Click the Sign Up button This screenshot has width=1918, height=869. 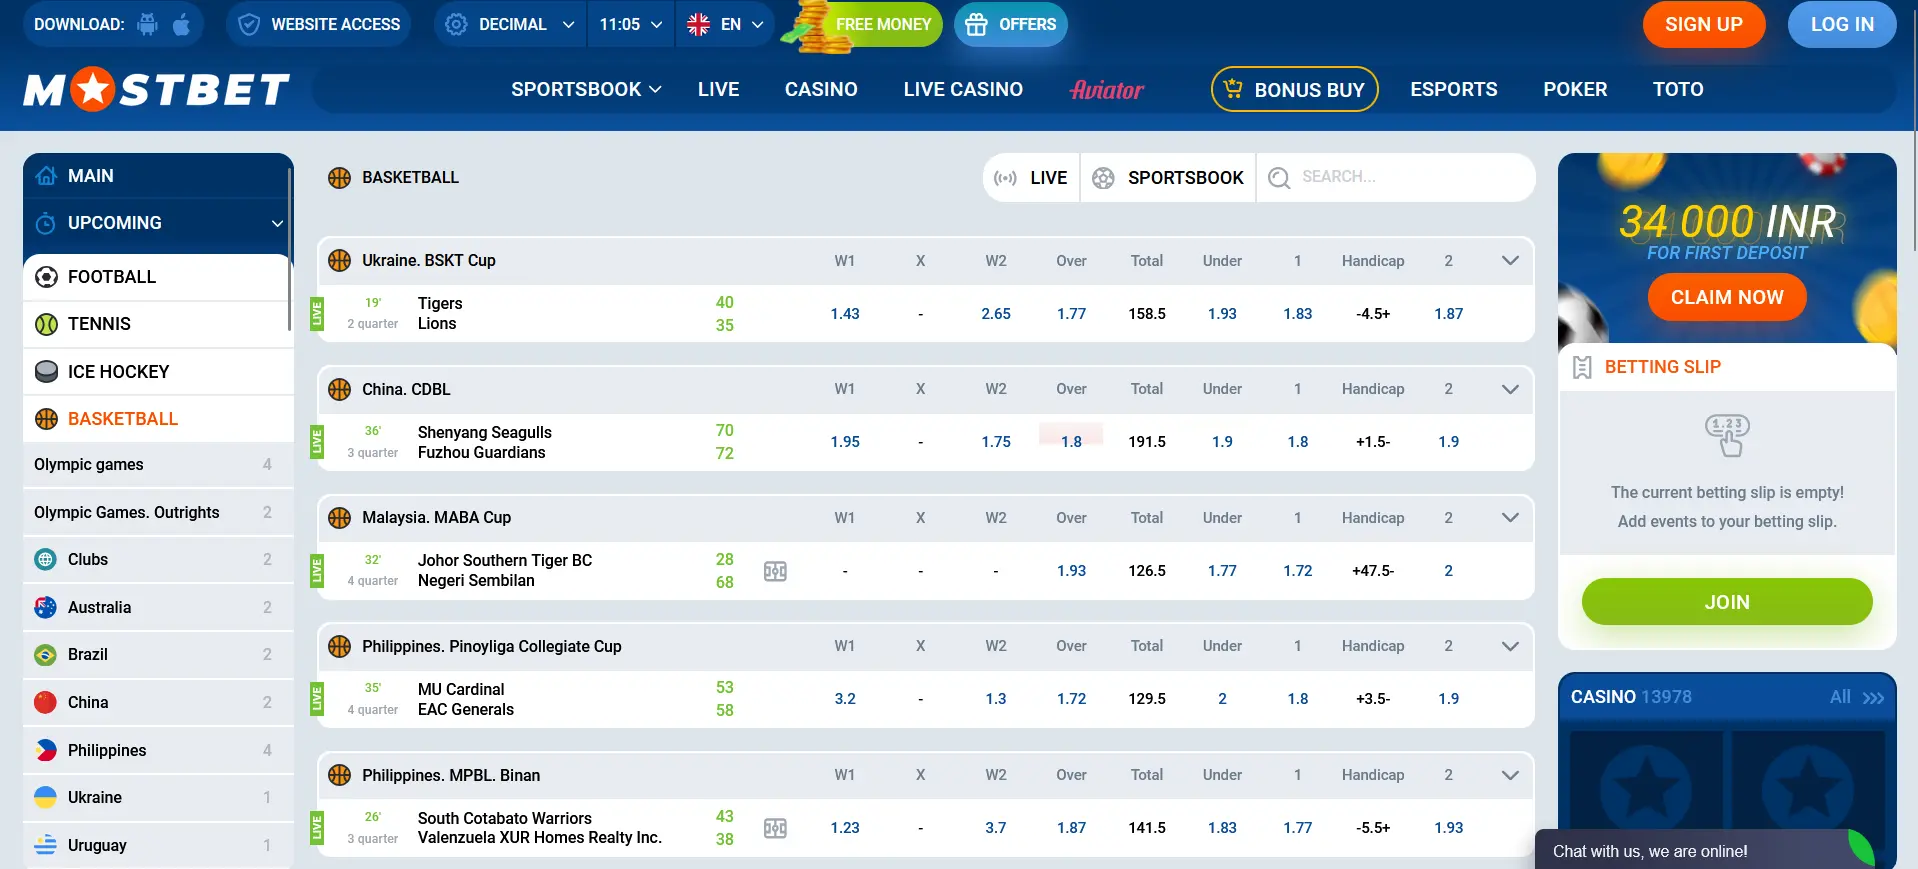[1703, 25]
